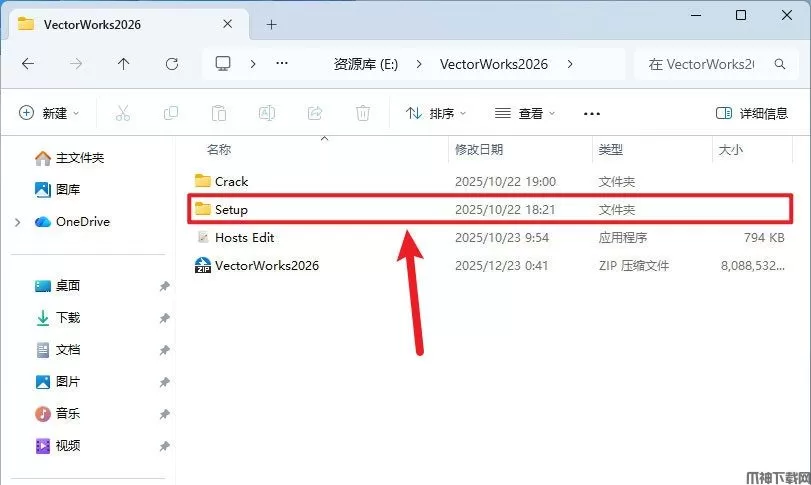The image size is (811, 485).
Task: Click the Delete trash bin icon
Action: (x=363, y=113)
